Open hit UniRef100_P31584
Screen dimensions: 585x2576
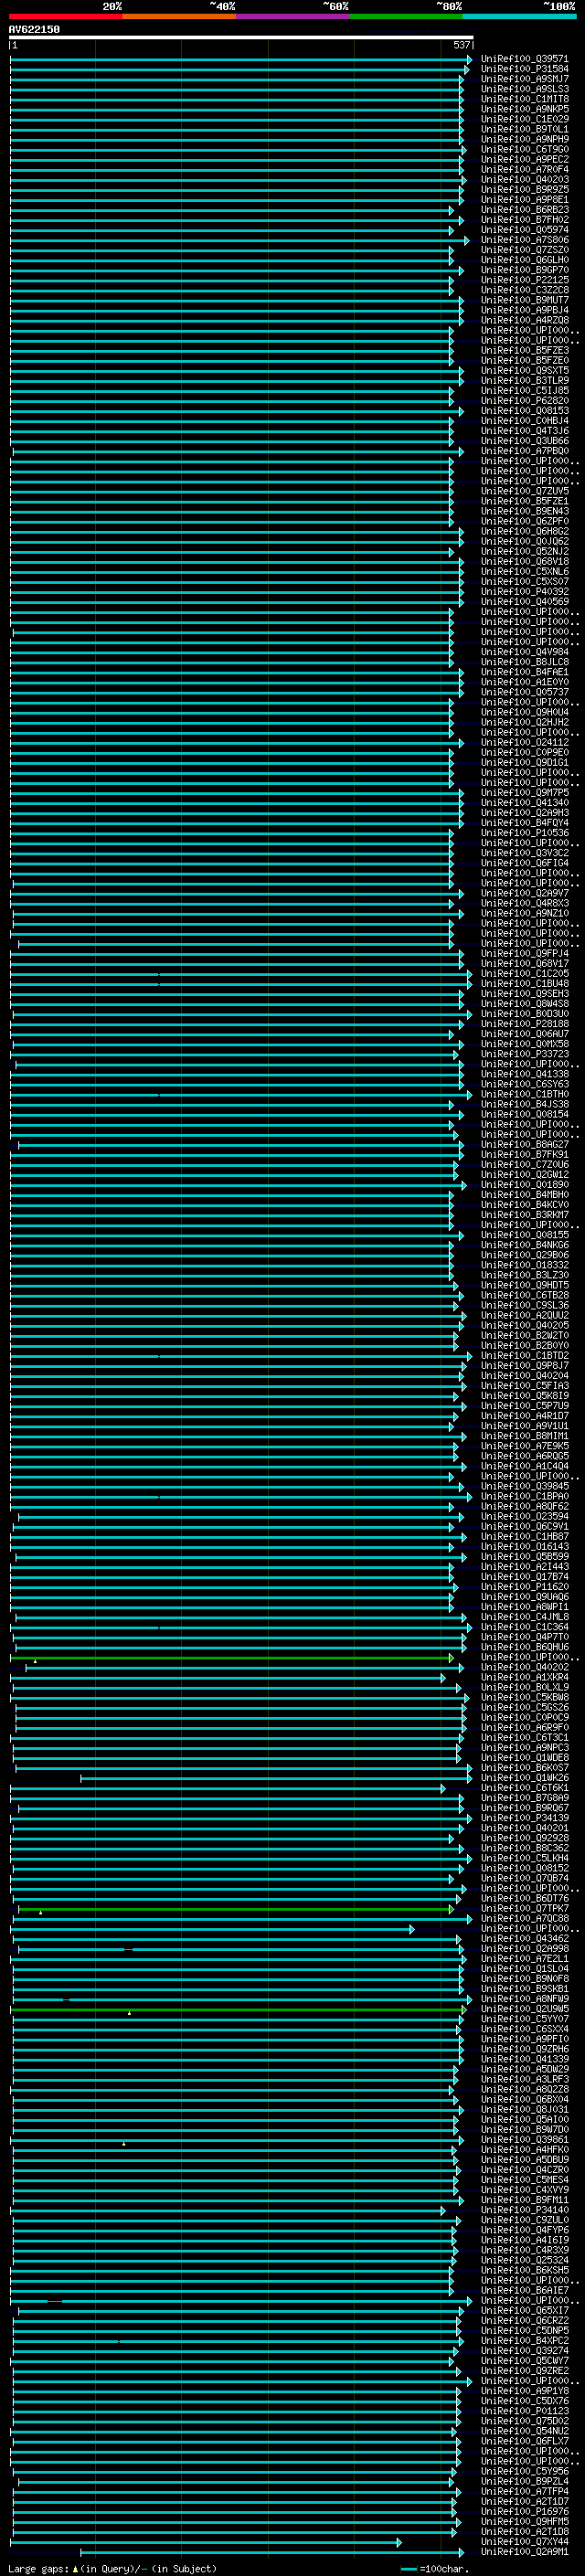[x=524, y=69]
